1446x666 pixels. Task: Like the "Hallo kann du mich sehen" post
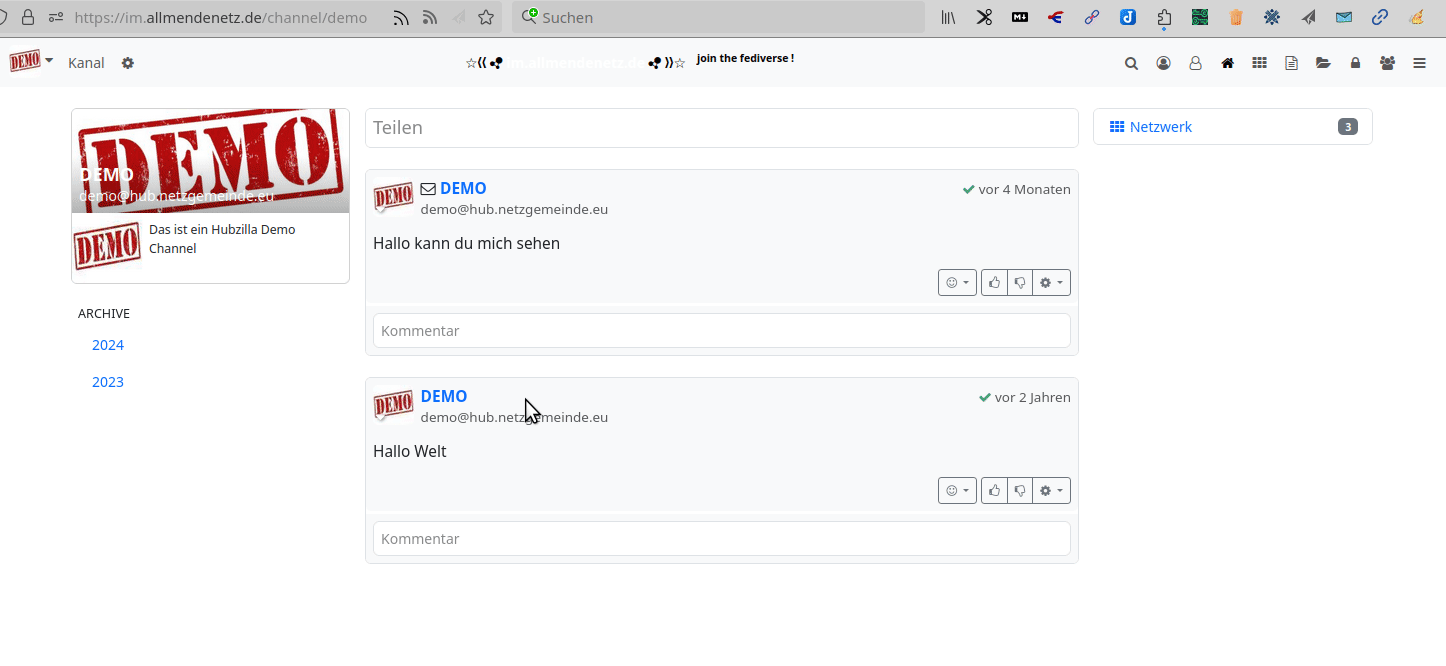(x=994, y=283)
